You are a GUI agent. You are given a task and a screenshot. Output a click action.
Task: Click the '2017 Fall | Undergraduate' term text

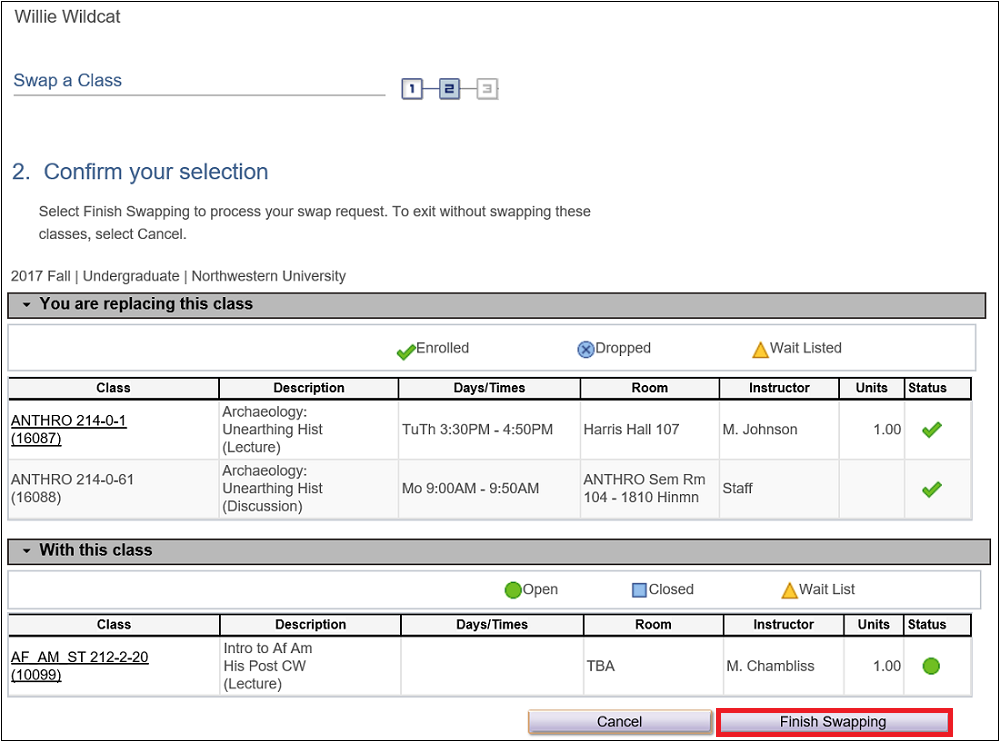click(x=95, y=276)
